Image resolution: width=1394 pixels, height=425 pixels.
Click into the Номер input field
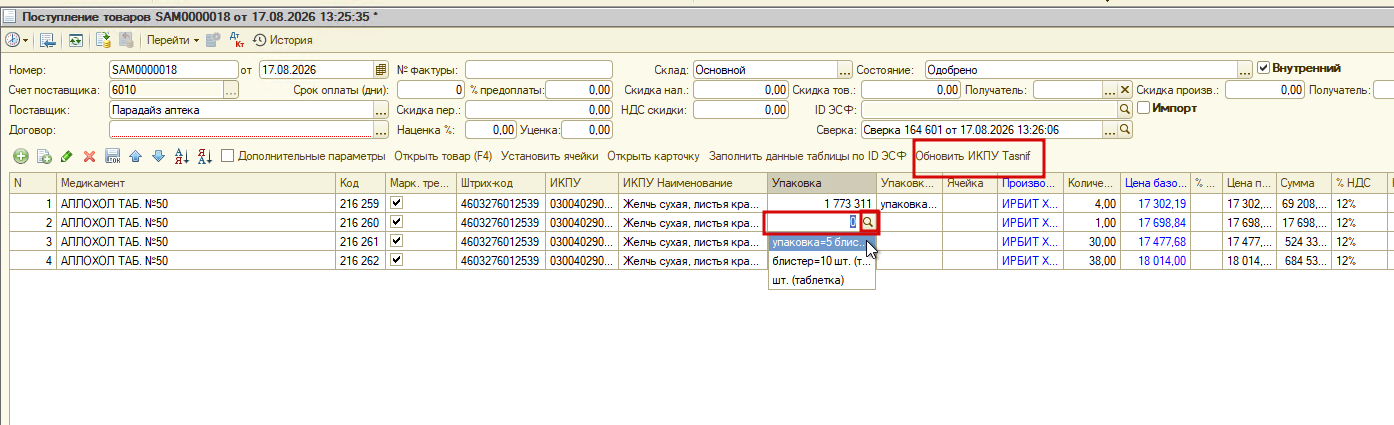pos(173,70)
